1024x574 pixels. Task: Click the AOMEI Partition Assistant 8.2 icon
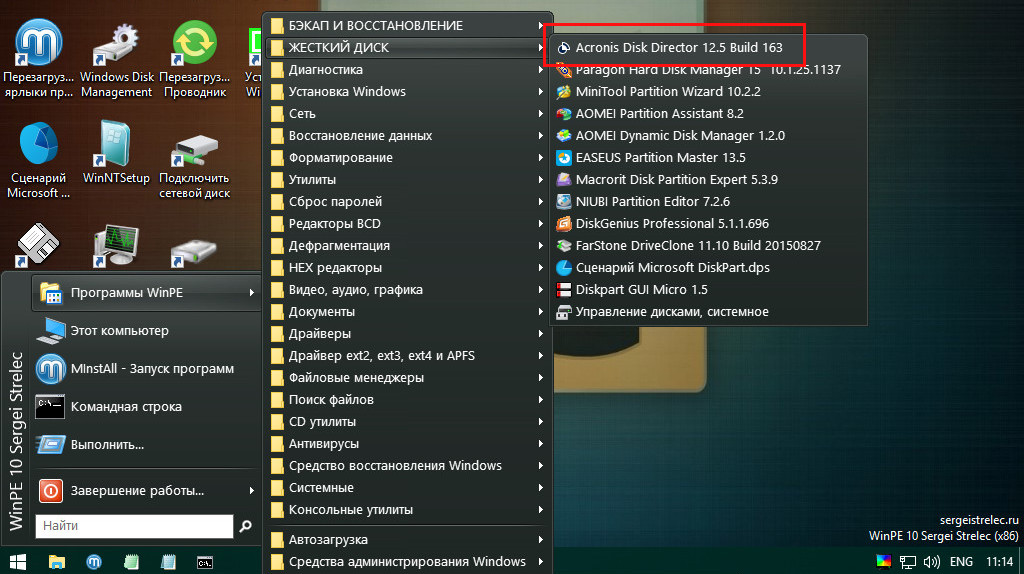(564, 114)
